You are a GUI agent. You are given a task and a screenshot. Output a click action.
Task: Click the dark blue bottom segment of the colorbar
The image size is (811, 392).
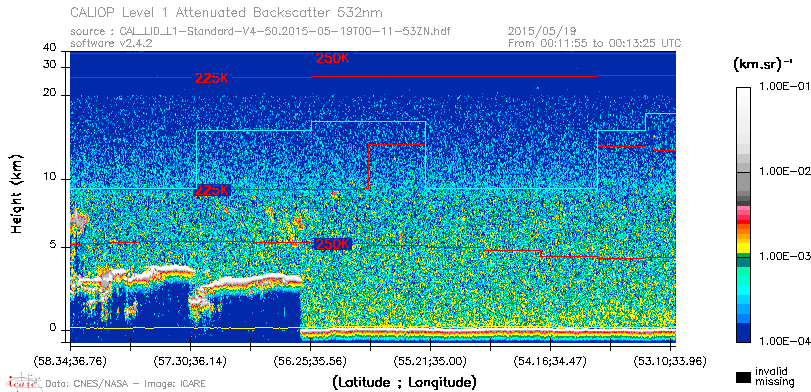(x=743, y=333)
